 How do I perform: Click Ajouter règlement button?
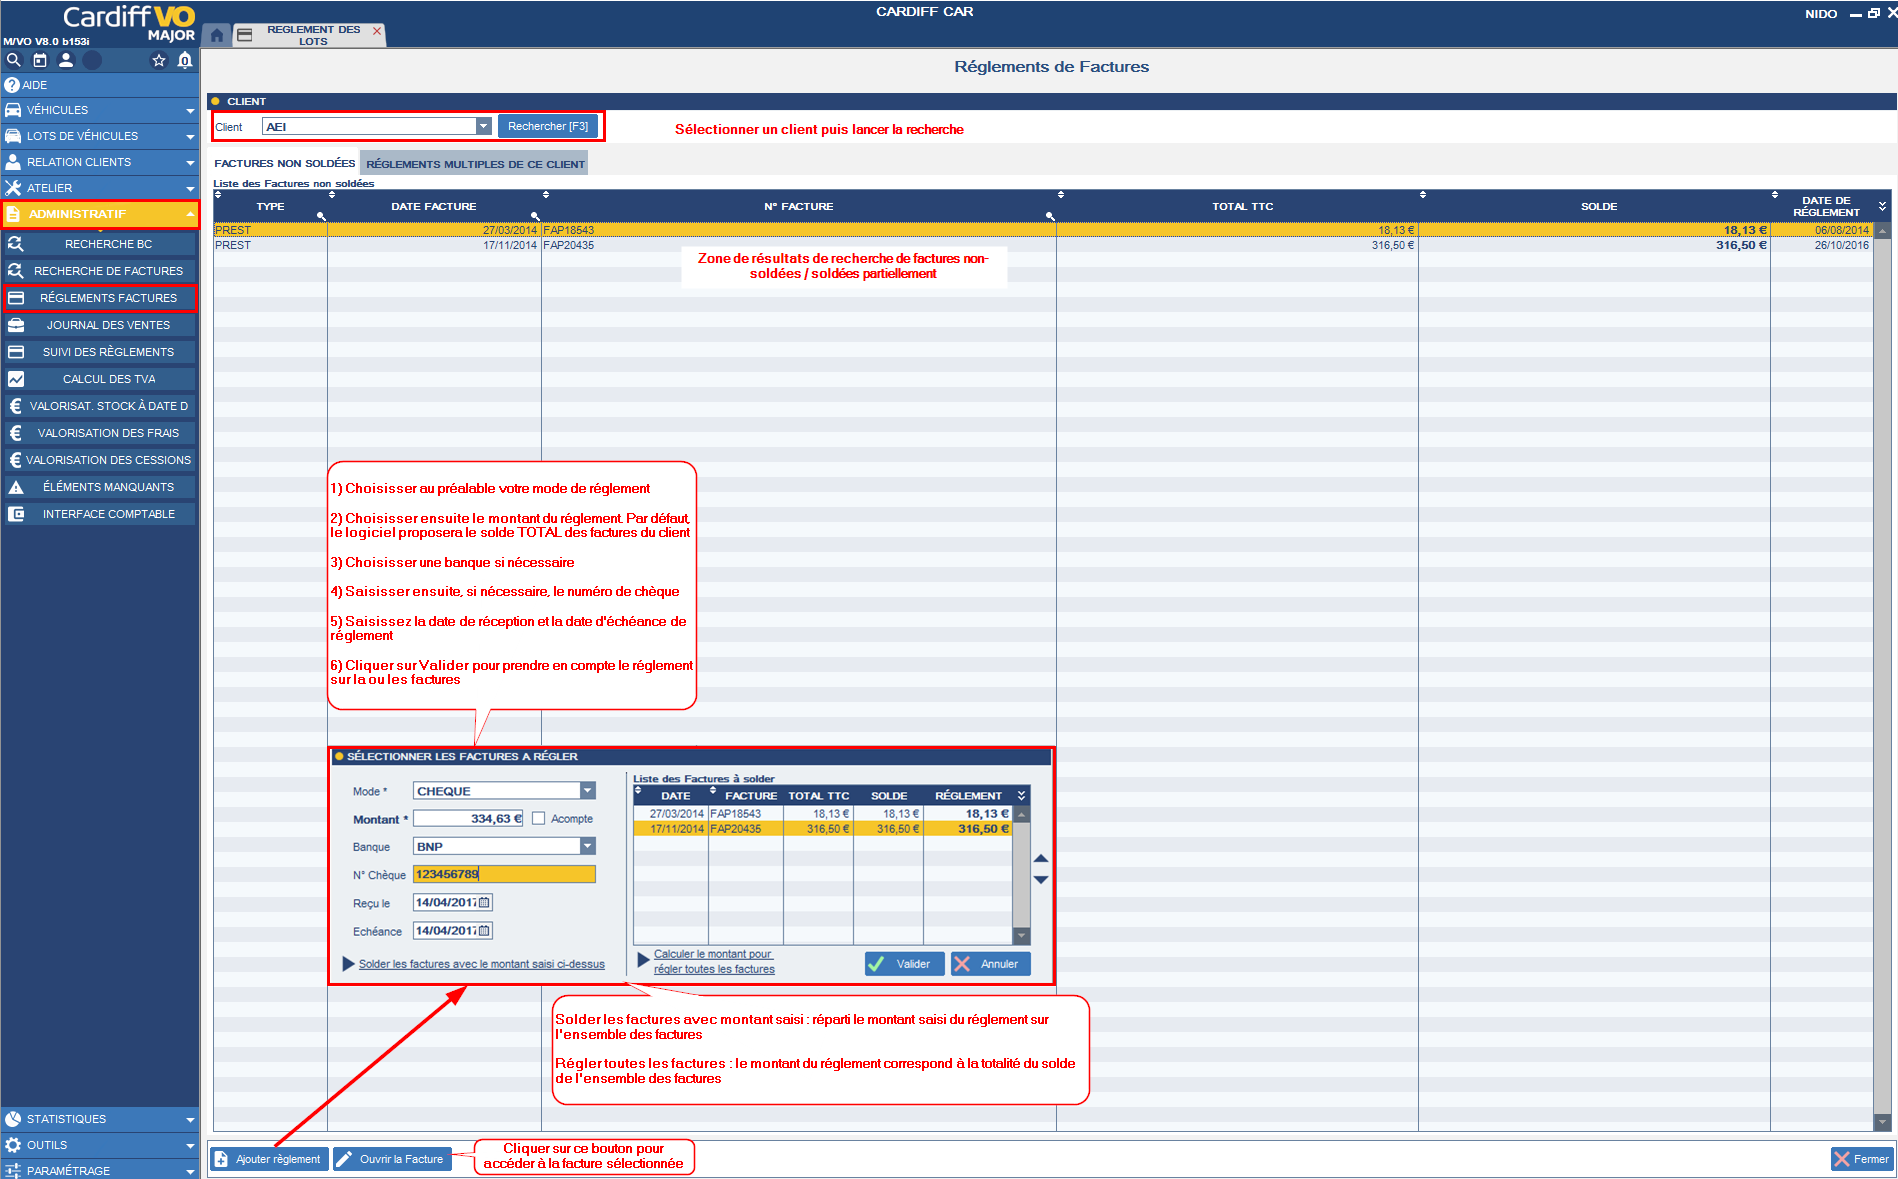(x=269, y=1159)
